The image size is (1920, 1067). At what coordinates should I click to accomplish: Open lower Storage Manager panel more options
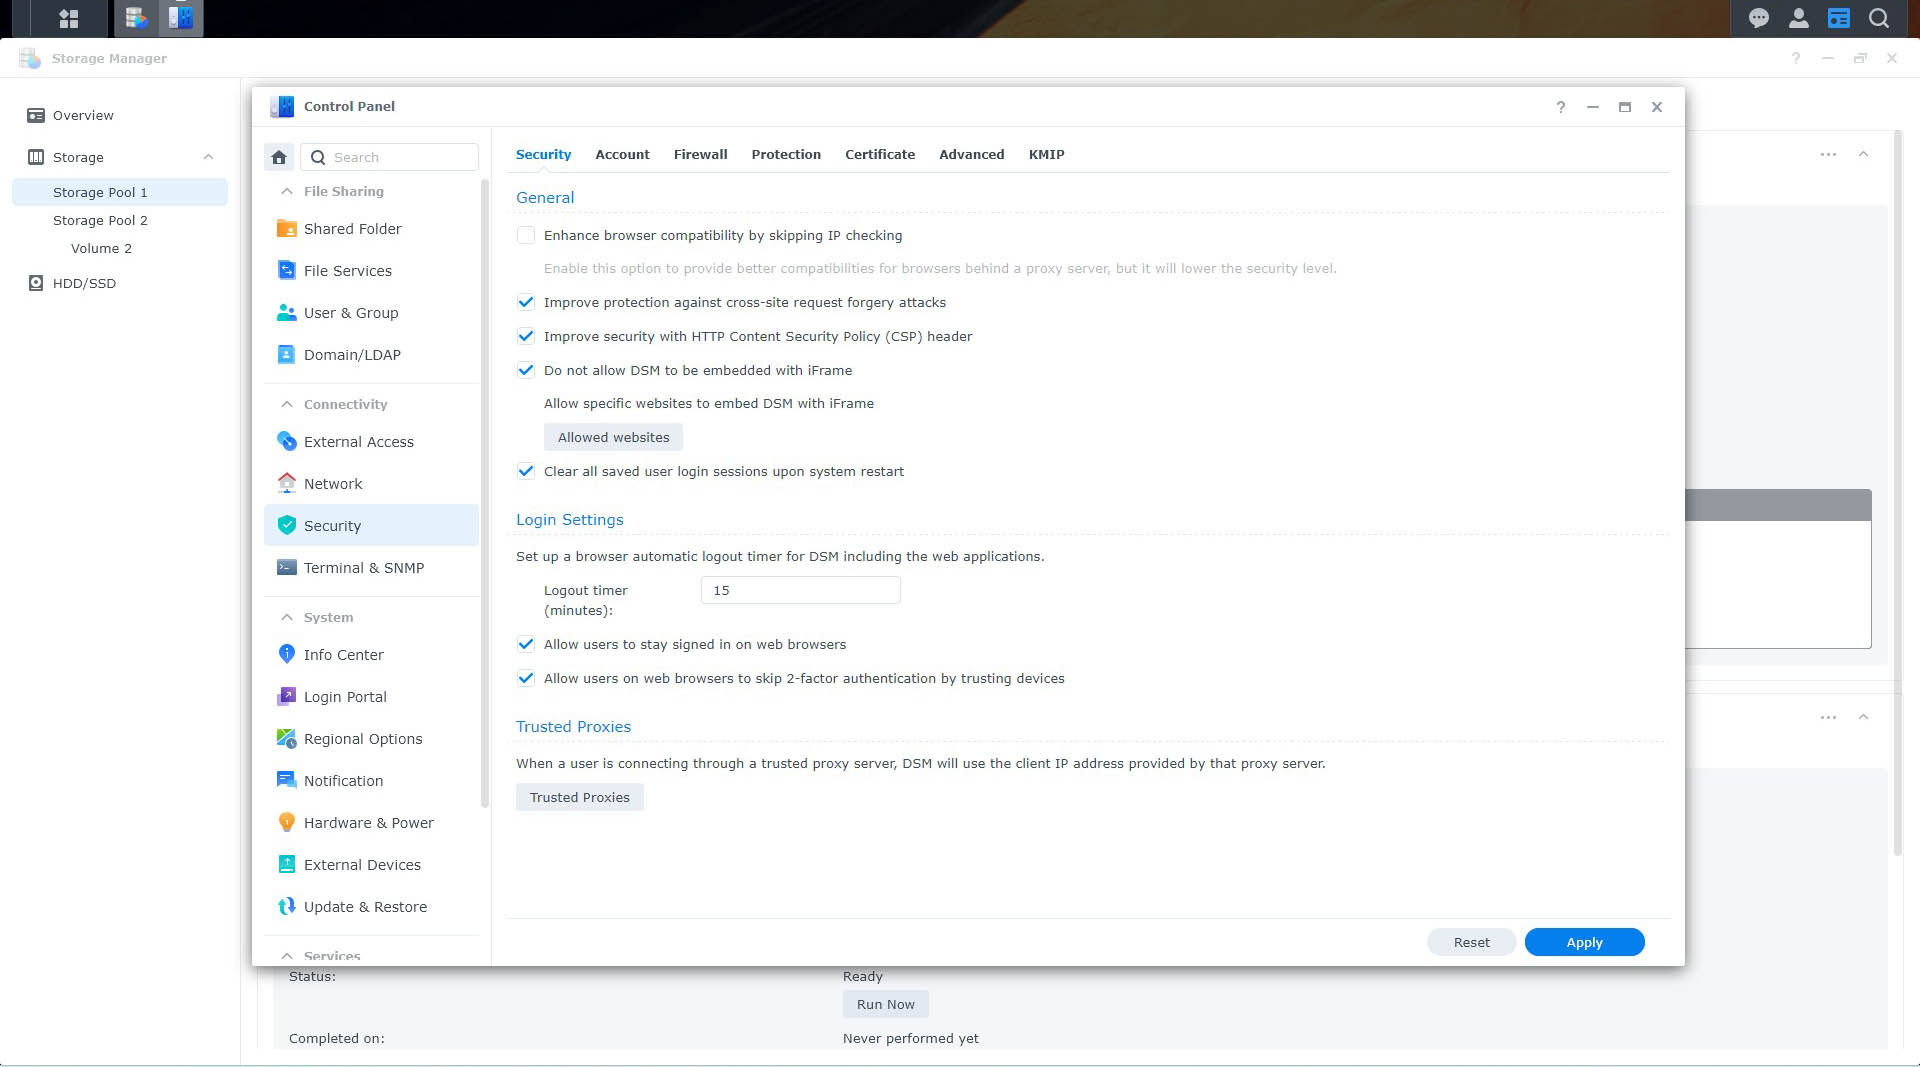tap(1828, 717)
